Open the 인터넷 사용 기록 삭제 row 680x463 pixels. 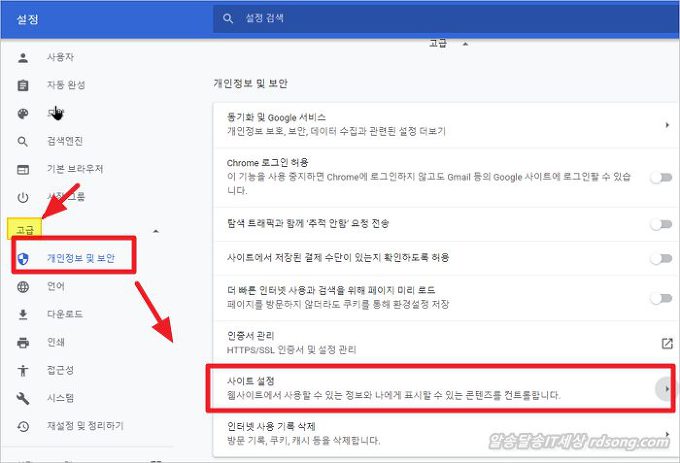coord(446,434)
